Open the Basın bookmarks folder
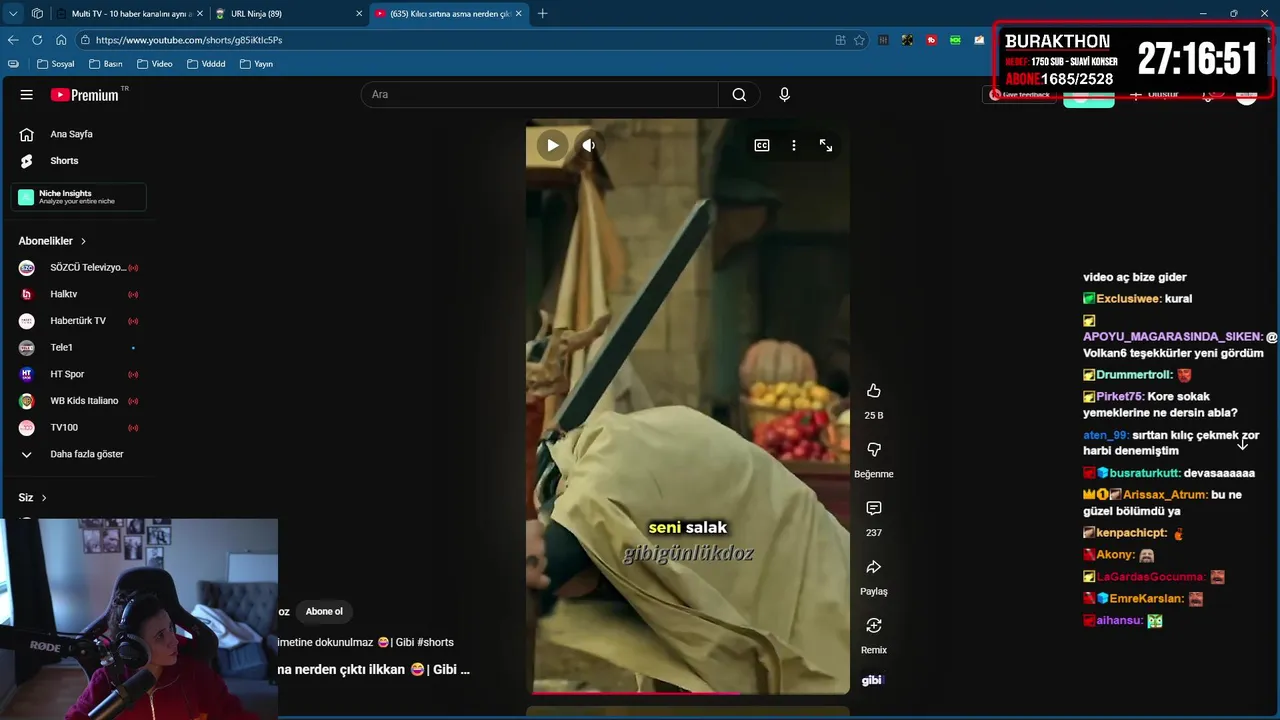The height and width of the screenshot is (720, 1280). pos(106,64)
